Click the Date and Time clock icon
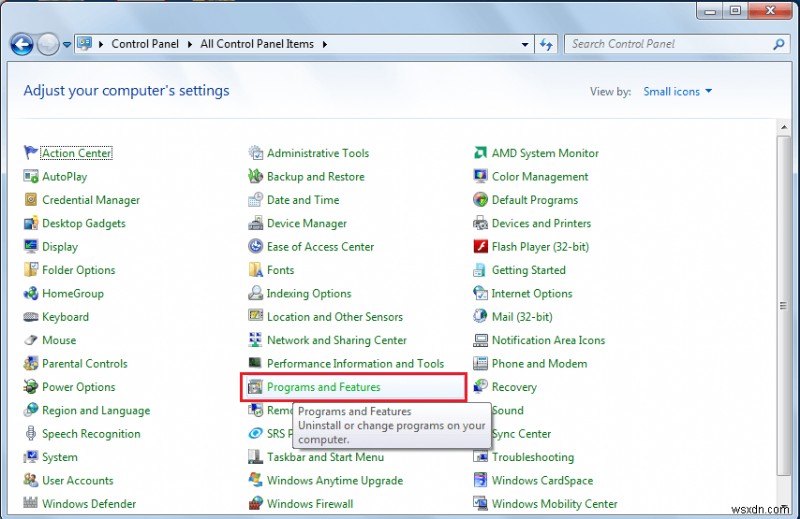Screen dimensions: 800x519 [256, 200]
